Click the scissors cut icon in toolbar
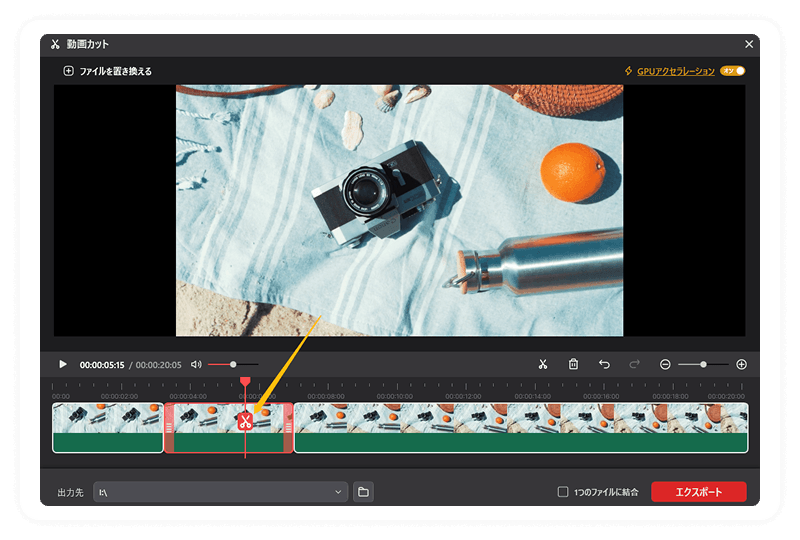The image size is (800, 540). [x=543, y=364]
